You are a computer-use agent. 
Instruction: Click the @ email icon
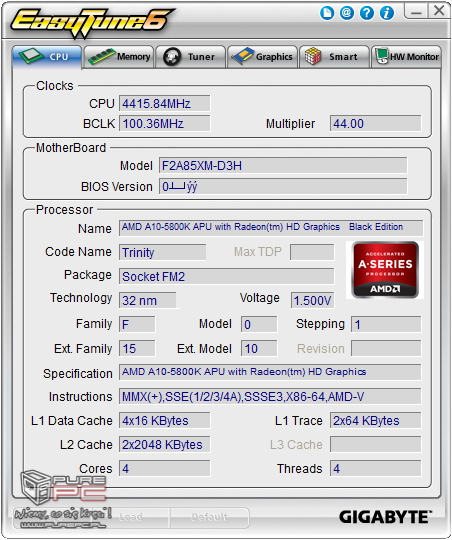pos(347,13)
